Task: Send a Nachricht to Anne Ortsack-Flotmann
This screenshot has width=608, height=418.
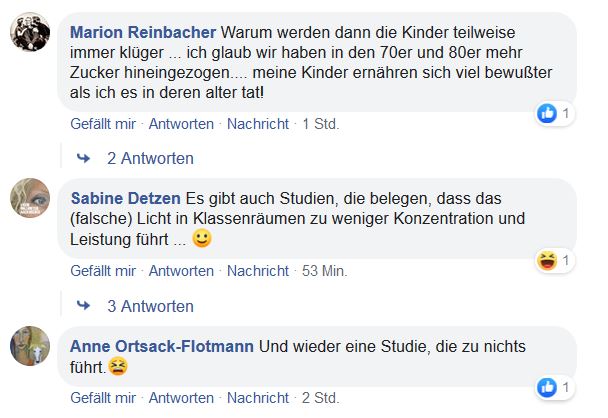Action: point(258,398)
